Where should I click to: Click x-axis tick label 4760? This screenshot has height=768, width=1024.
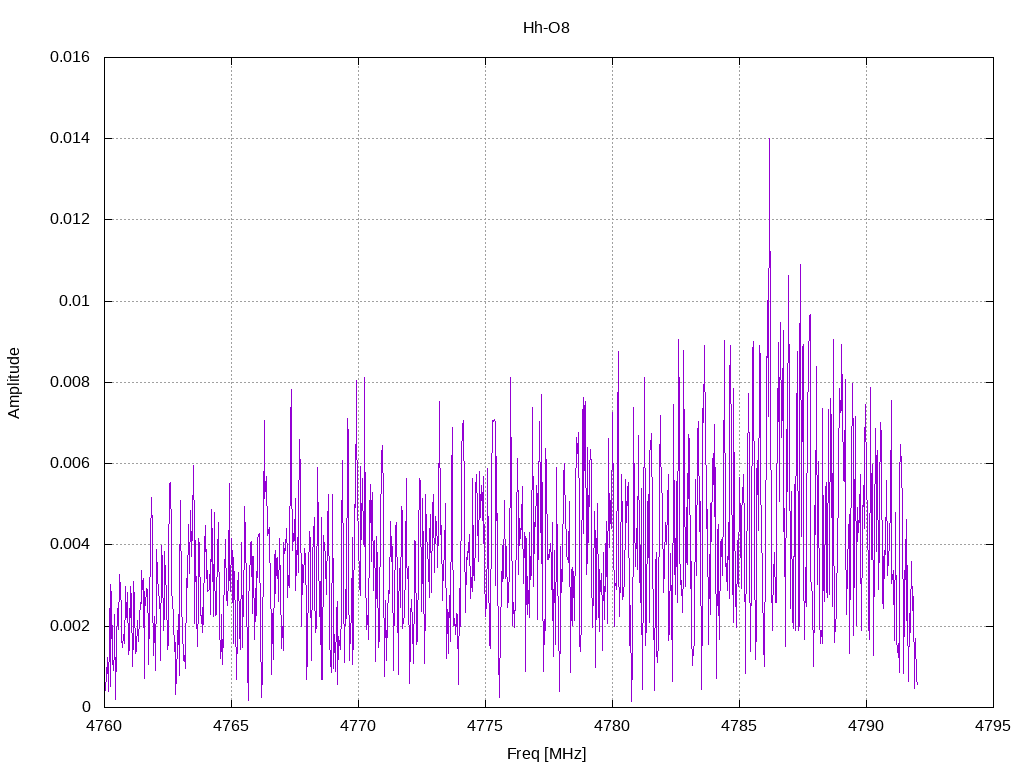click(104, 726)
